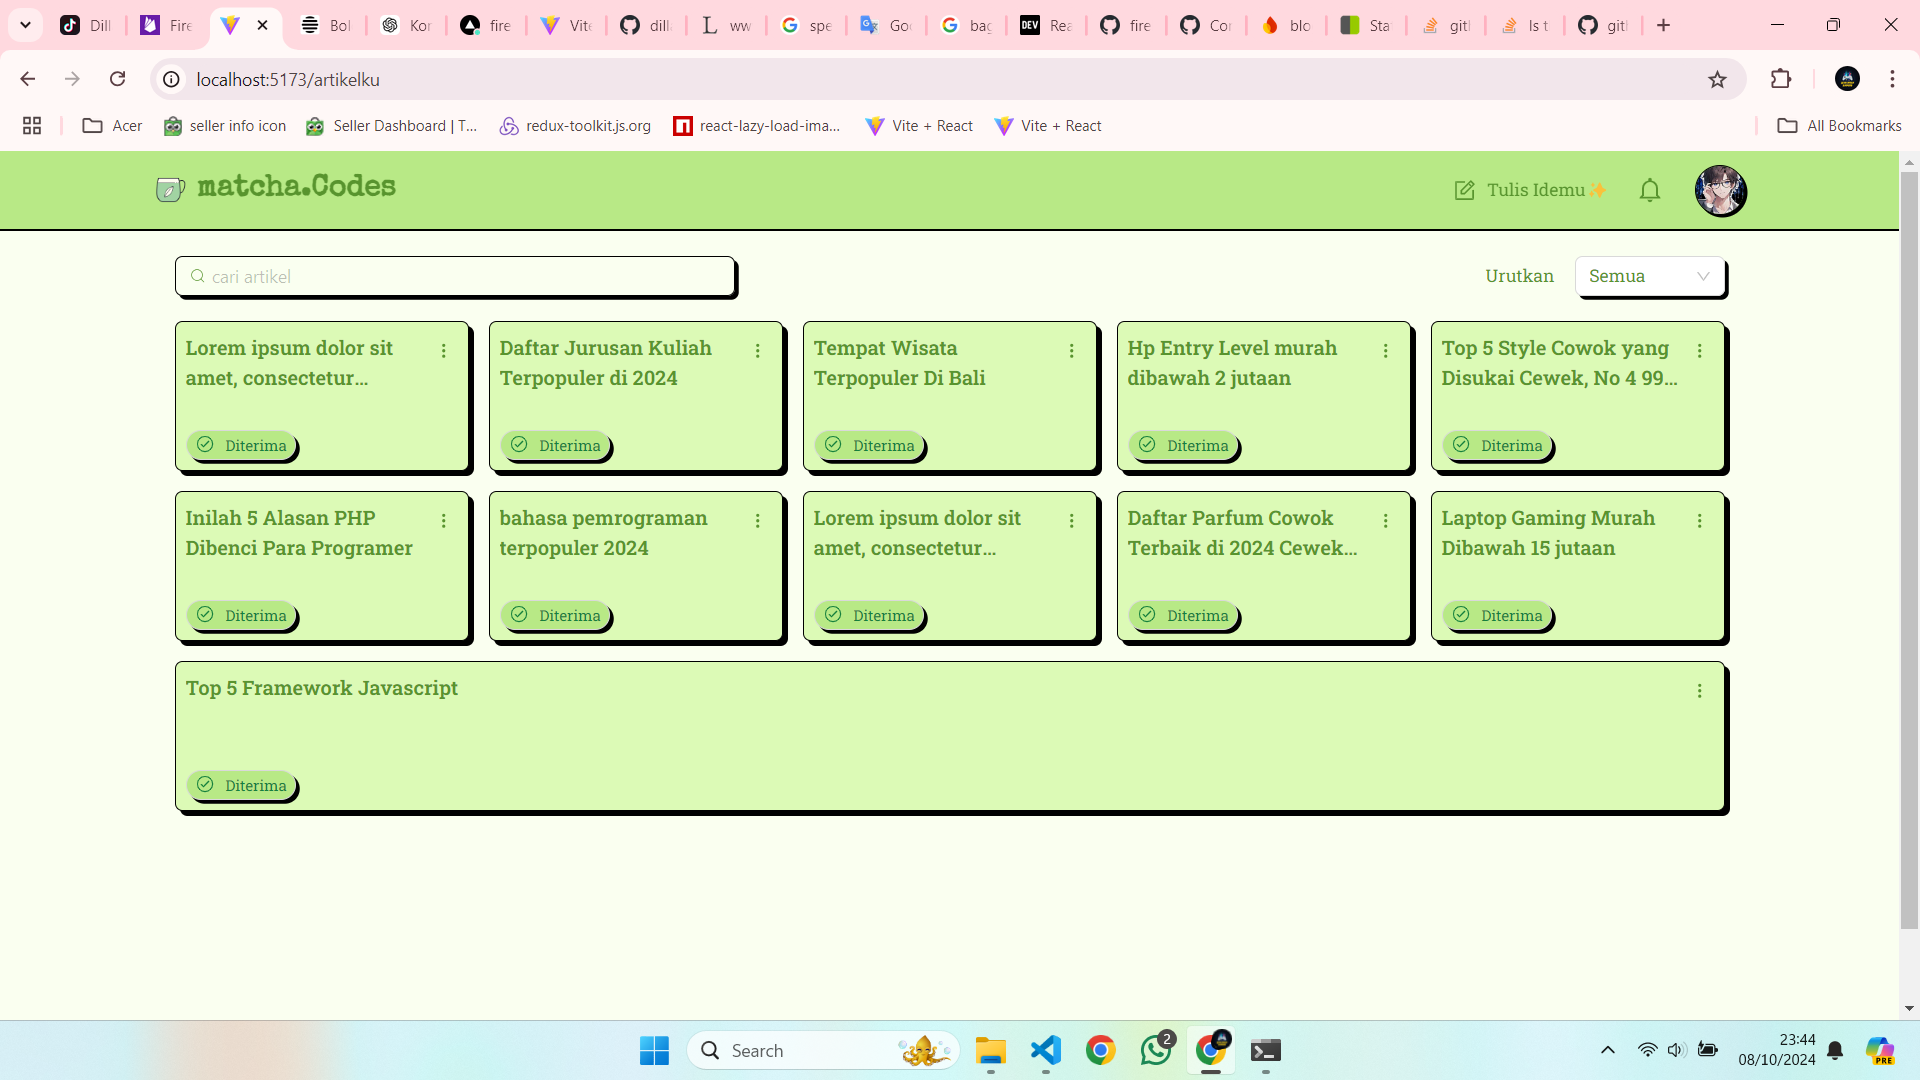Click three-dot menu on Lorem ipsum card
1920x1080 pixels.
[444, 349]
